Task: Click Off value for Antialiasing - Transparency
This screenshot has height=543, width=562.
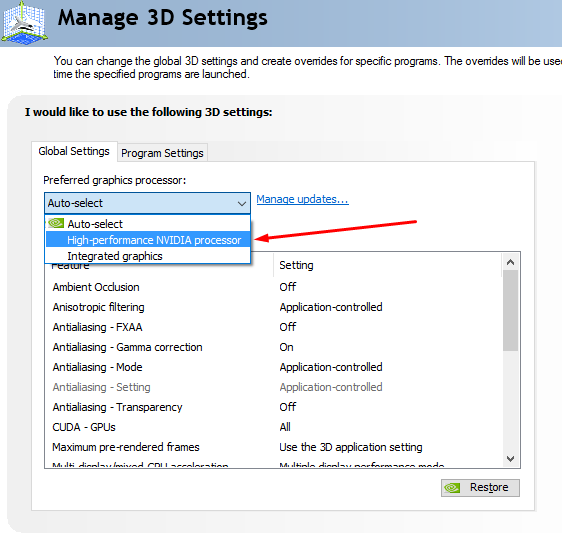Action: click(288, 407)
